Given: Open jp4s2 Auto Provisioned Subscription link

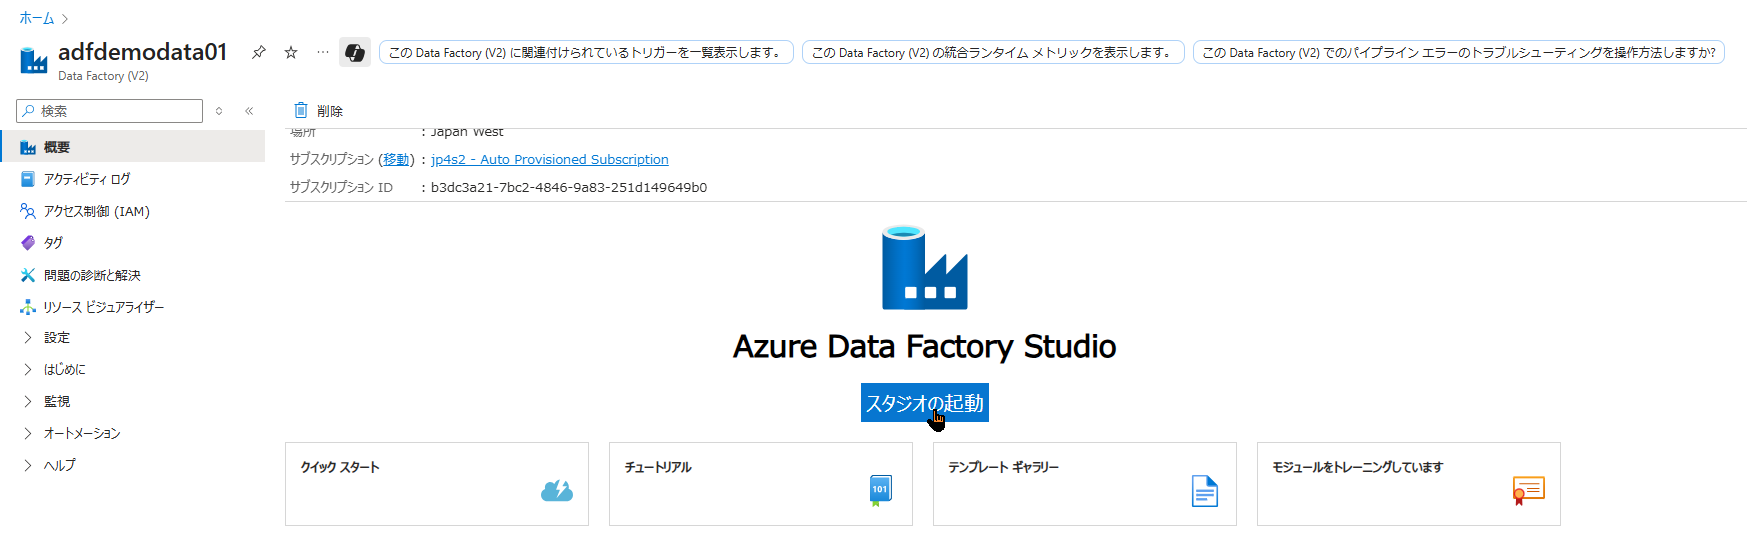Looking at the screenshot, I should [x=549, y=159].
